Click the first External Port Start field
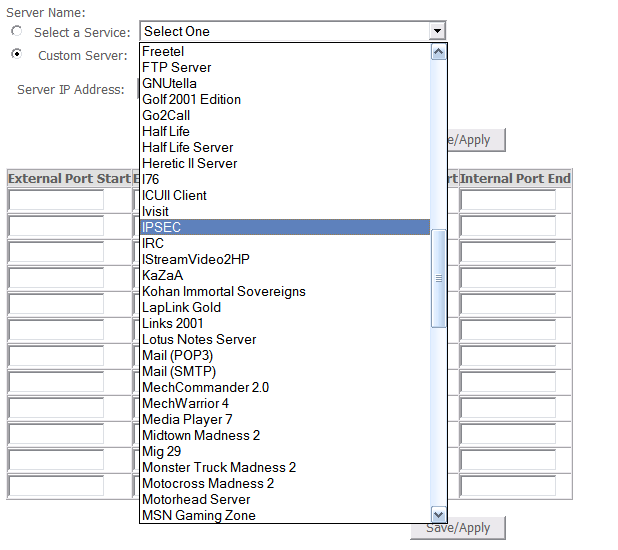This screenshot has height=550, width=618. coord(56,200)
